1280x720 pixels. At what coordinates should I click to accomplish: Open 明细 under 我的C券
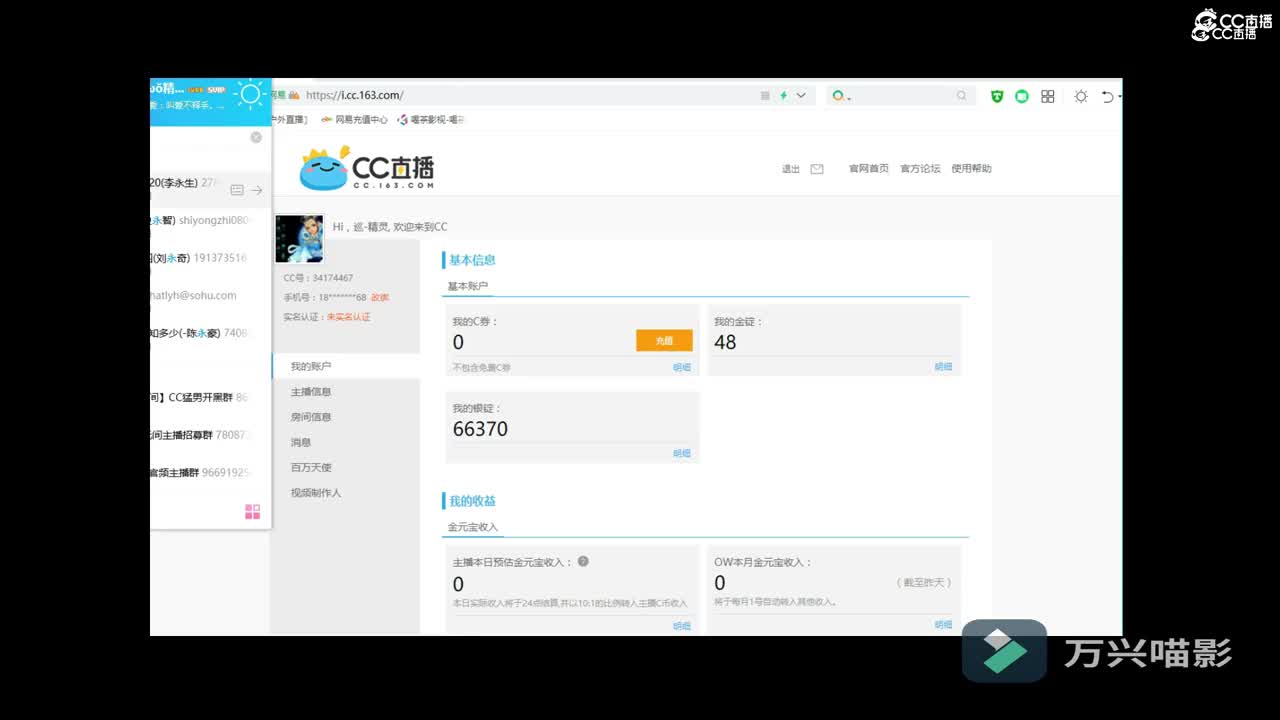682,368
